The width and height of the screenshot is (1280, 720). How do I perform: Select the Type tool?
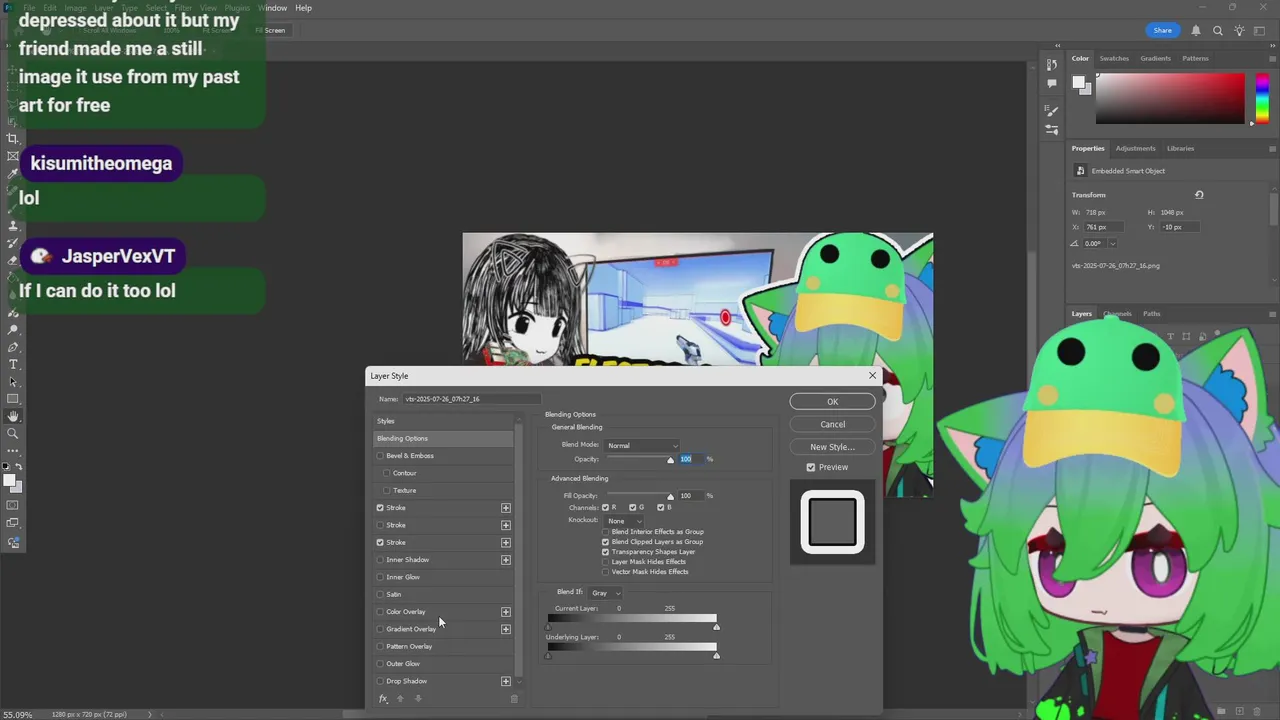(x=13, y=364)
